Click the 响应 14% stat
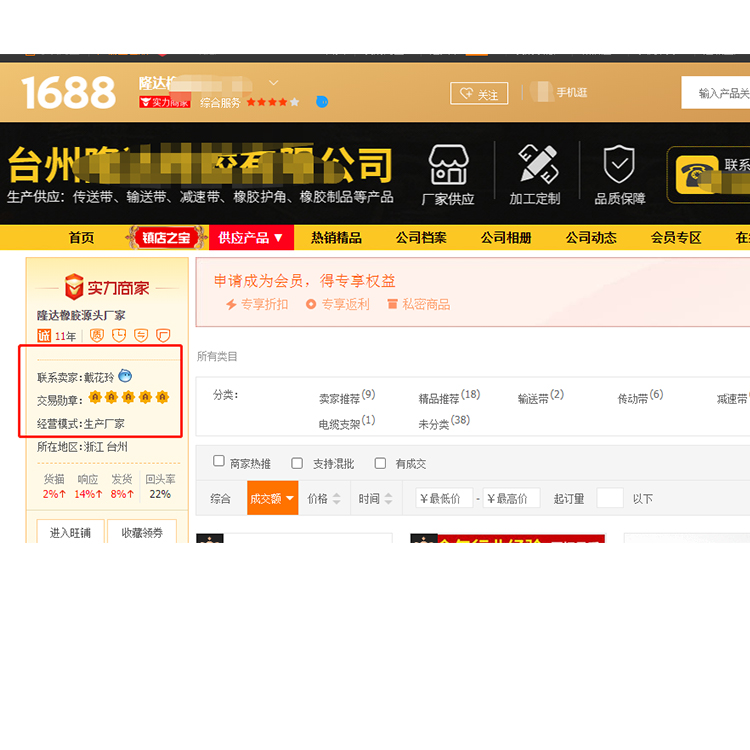 [88, 486]
